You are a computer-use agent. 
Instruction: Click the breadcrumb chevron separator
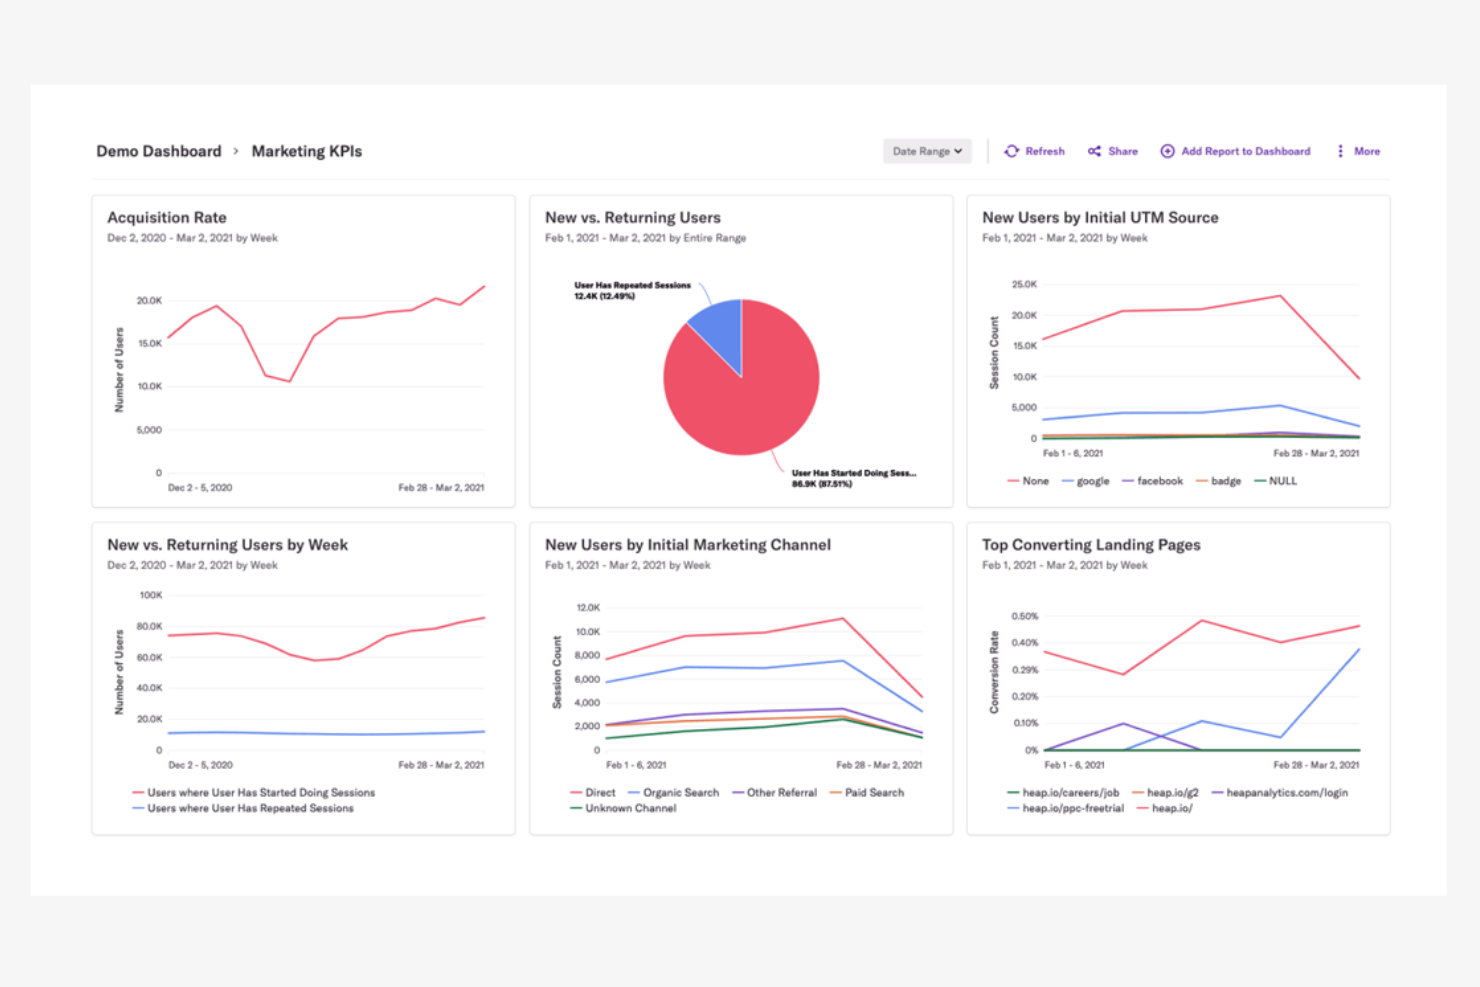click(x=236, y=151)
